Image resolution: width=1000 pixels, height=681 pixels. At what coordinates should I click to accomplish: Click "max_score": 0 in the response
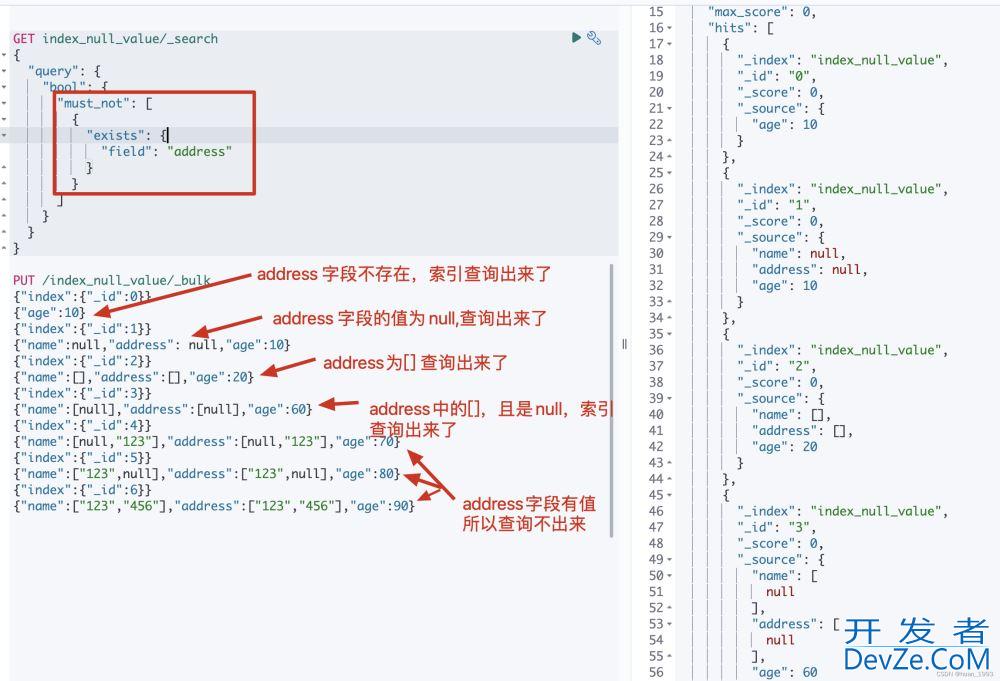point(761,11)
